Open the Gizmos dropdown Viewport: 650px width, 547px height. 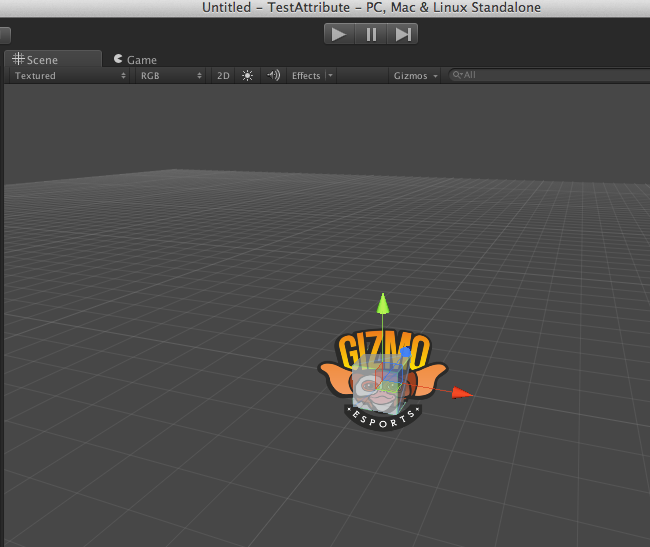click(x=415, y=75)
